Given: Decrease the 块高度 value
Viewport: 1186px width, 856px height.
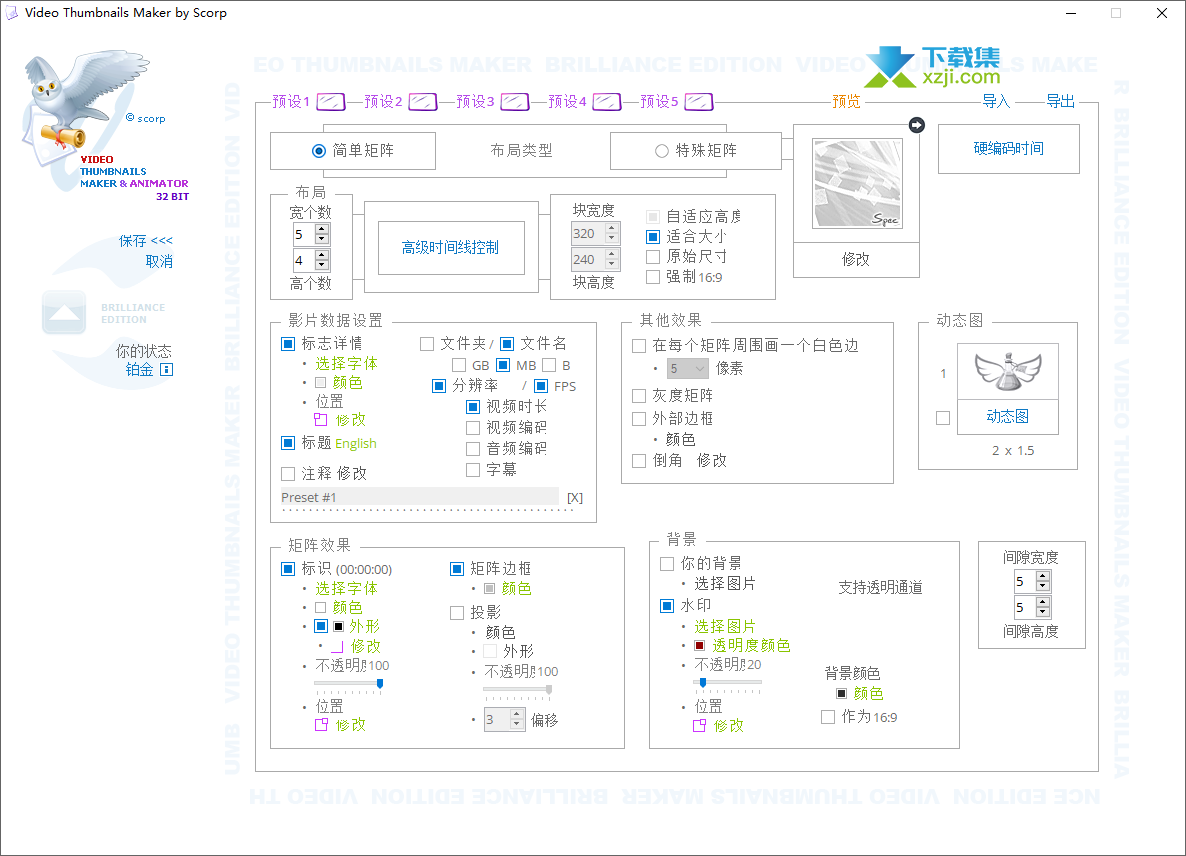Looking at the screenshot, I should pos(612,265).
